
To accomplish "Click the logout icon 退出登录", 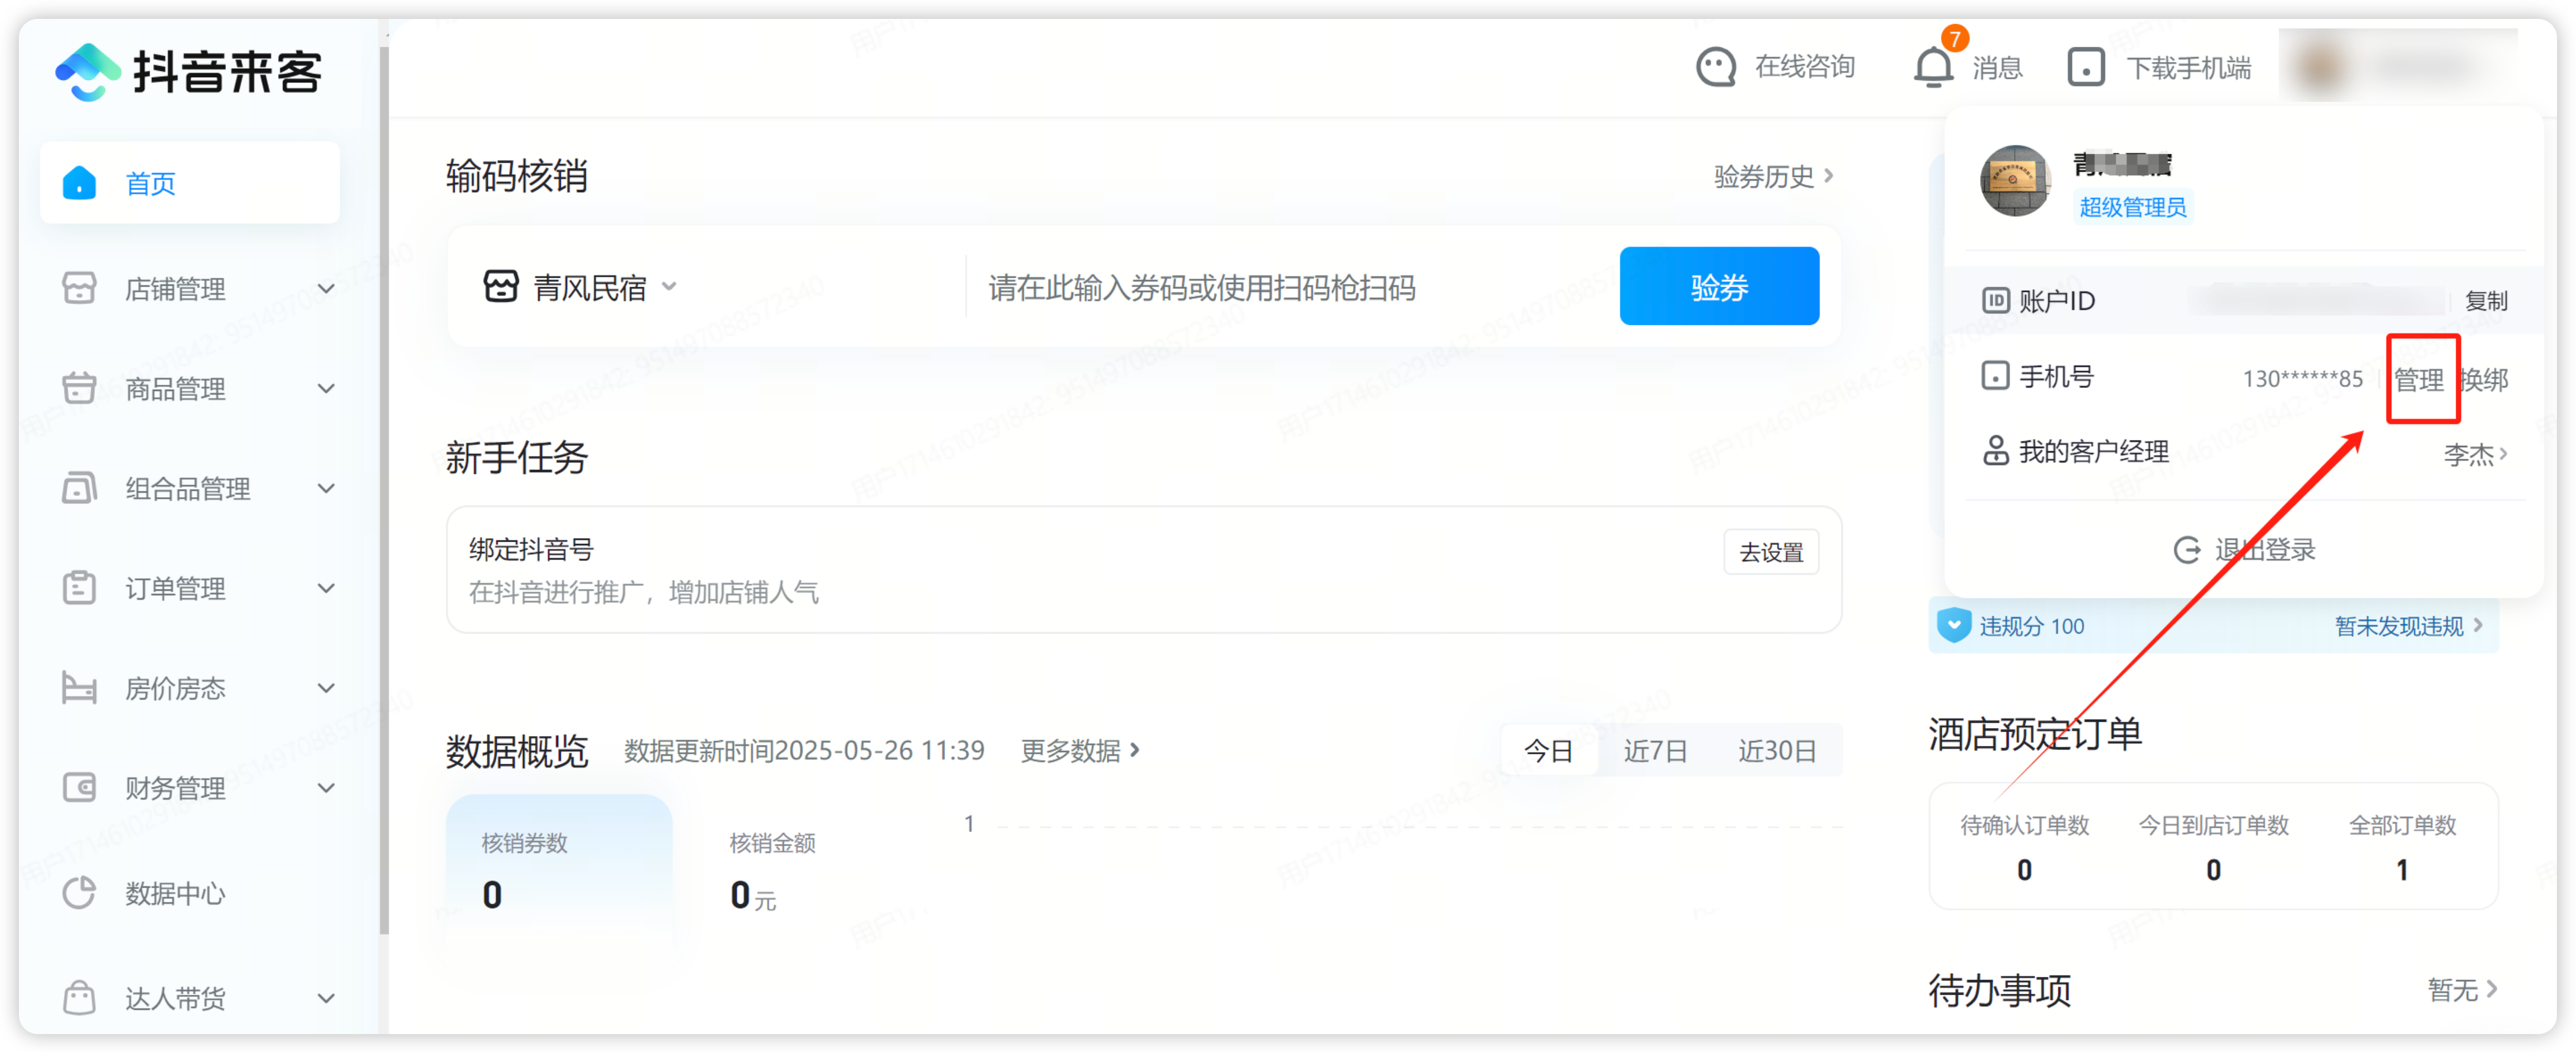I will point(2187,549).
